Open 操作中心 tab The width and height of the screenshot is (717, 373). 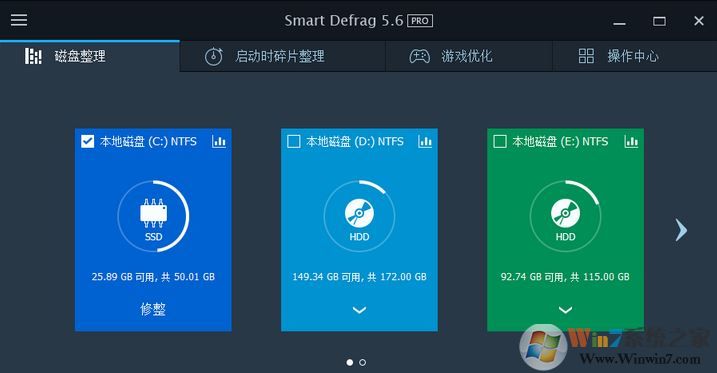click(x=635, y=56)
